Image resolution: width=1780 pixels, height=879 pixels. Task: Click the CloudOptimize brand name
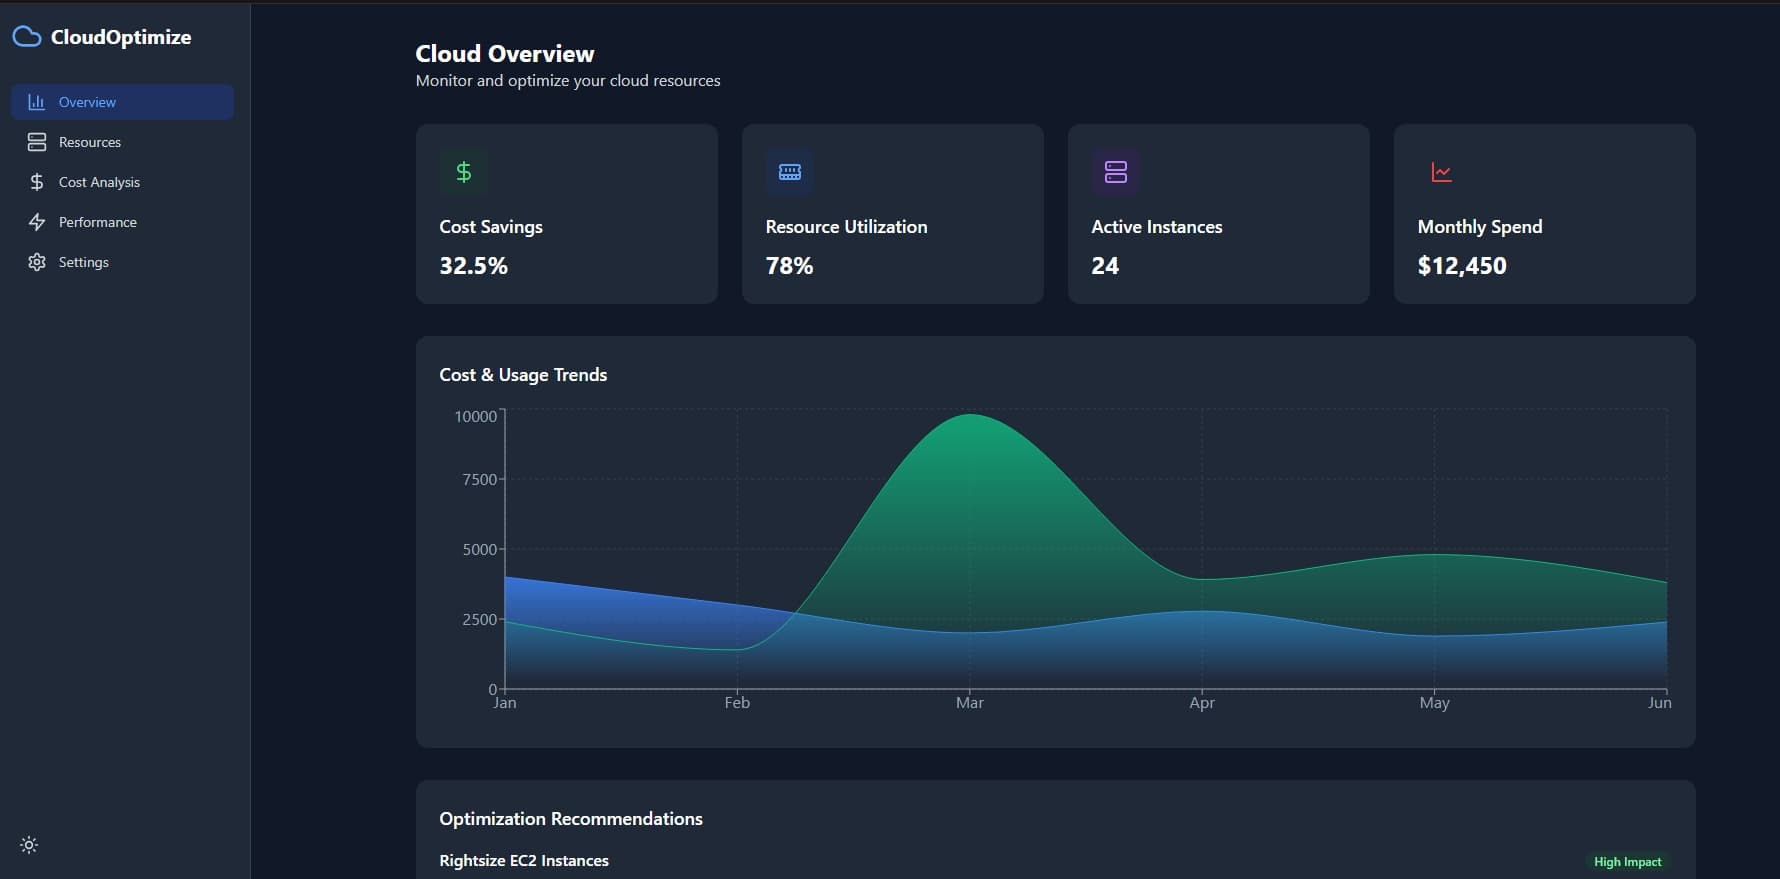(121, 37)
